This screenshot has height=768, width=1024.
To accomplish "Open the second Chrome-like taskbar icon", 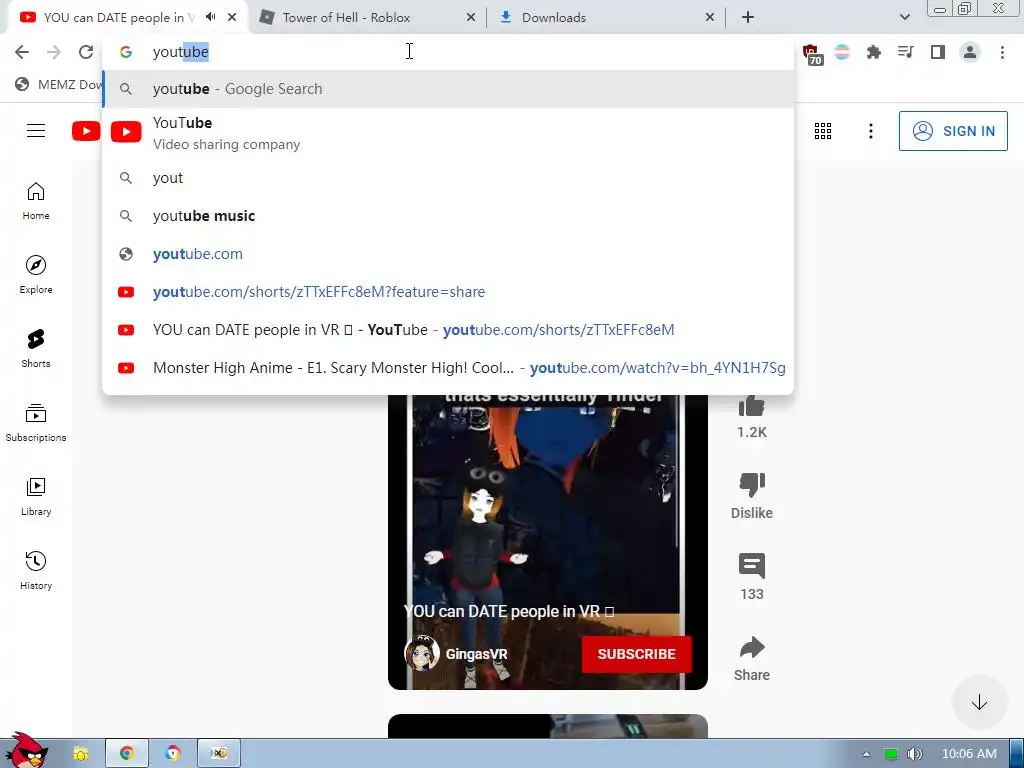I will (173, 754).
